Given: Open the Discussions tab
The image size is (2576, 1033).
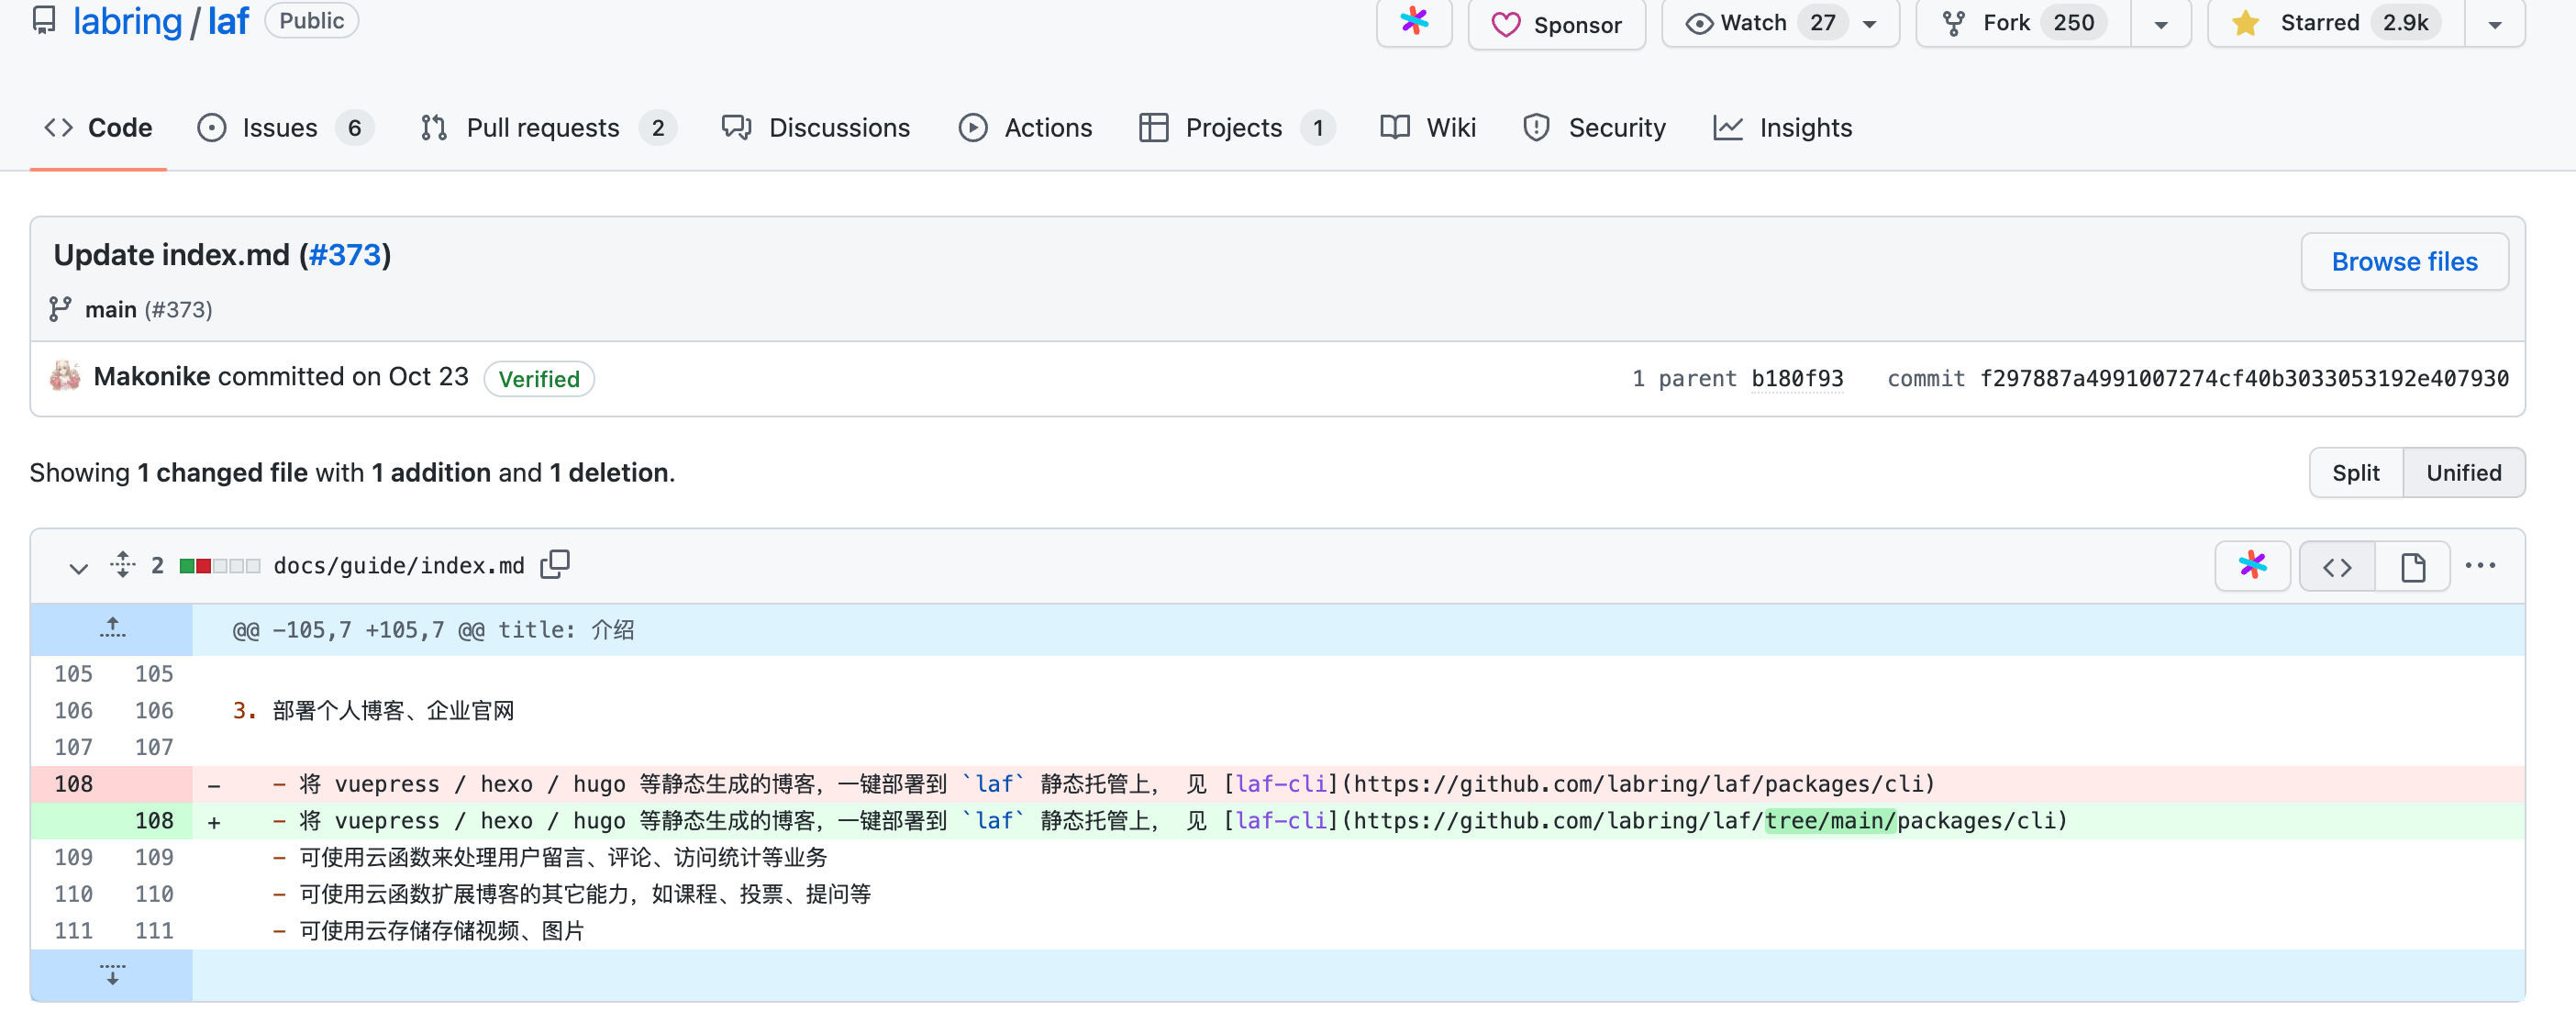Looking at the screenshot, I should point(816,128).
